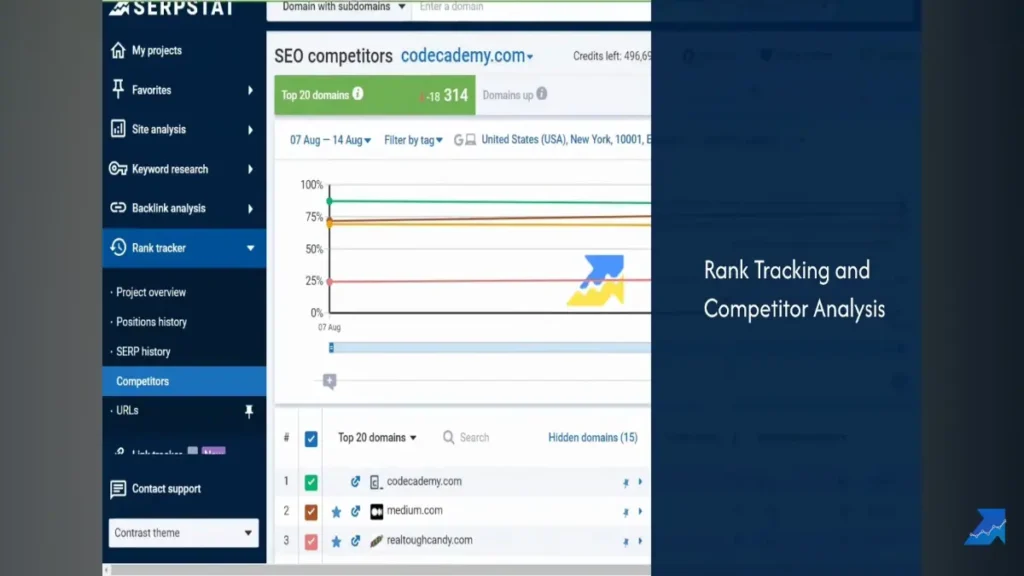Click Contact support link

coord(166,488)
